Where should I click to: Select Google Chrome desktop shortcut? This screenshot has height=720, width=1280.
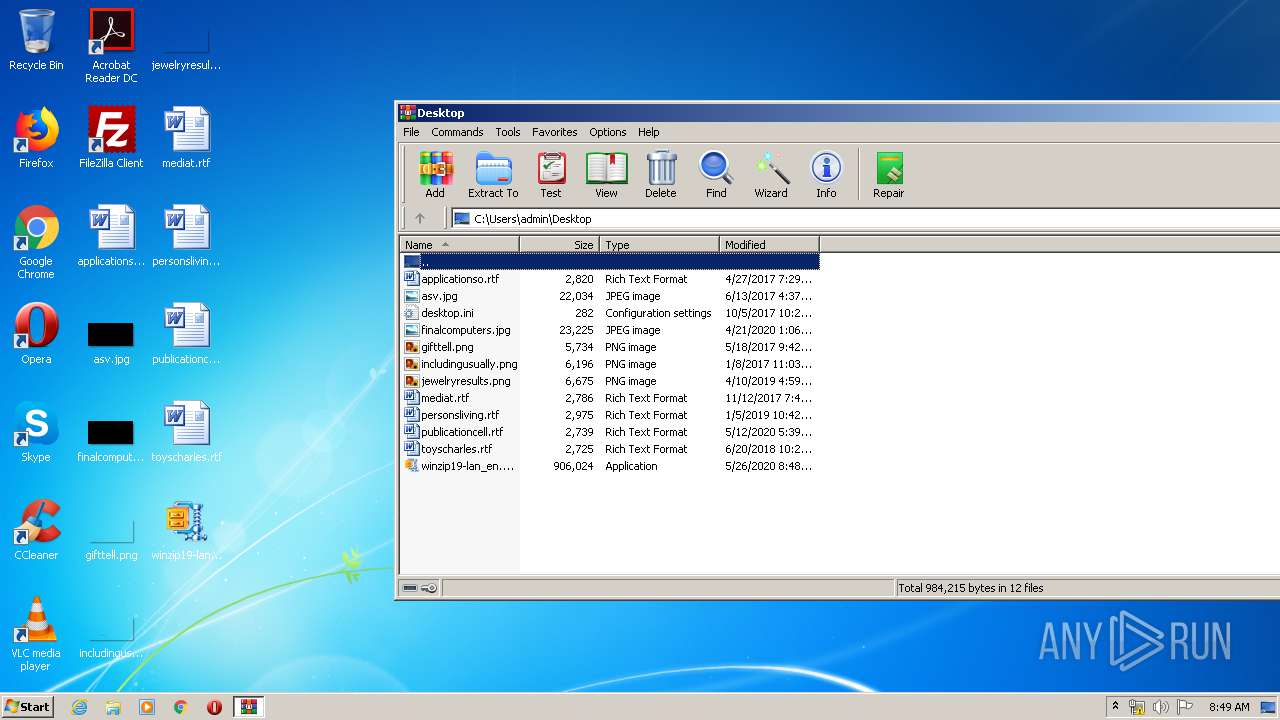(36, 243)
